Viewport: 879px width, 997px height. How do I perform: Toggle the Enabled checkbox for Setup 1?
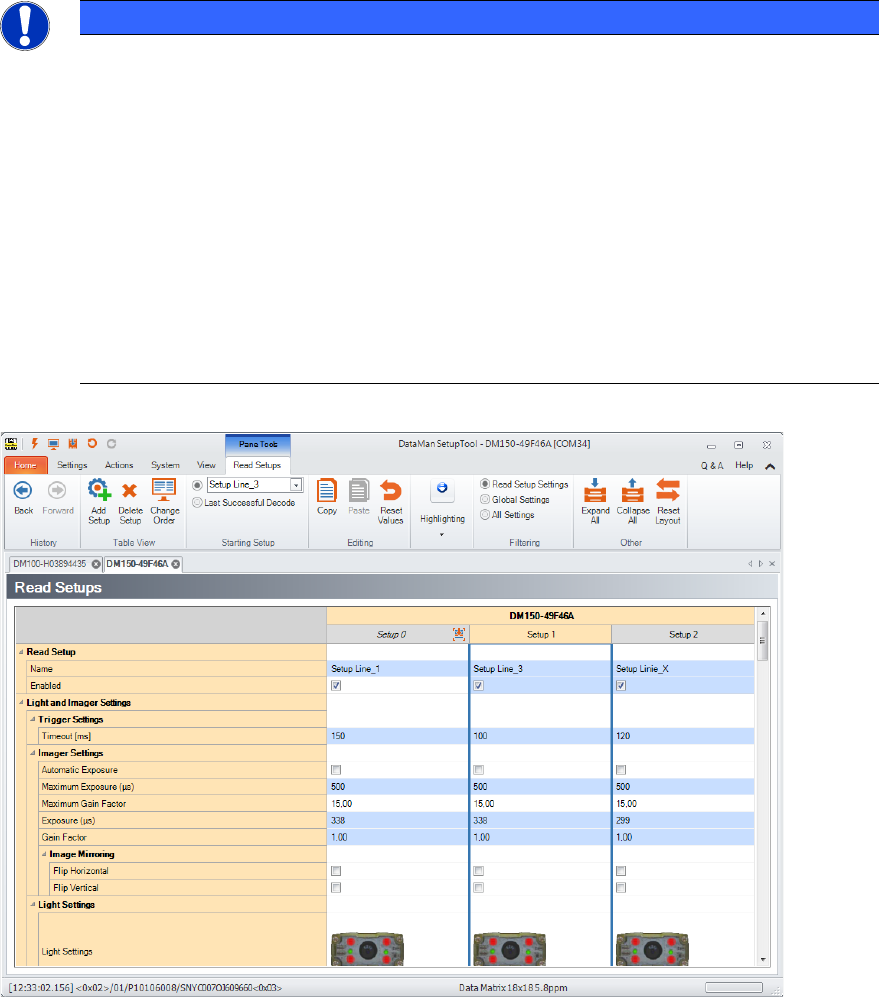pyautogui.click(x=478, y=685)
